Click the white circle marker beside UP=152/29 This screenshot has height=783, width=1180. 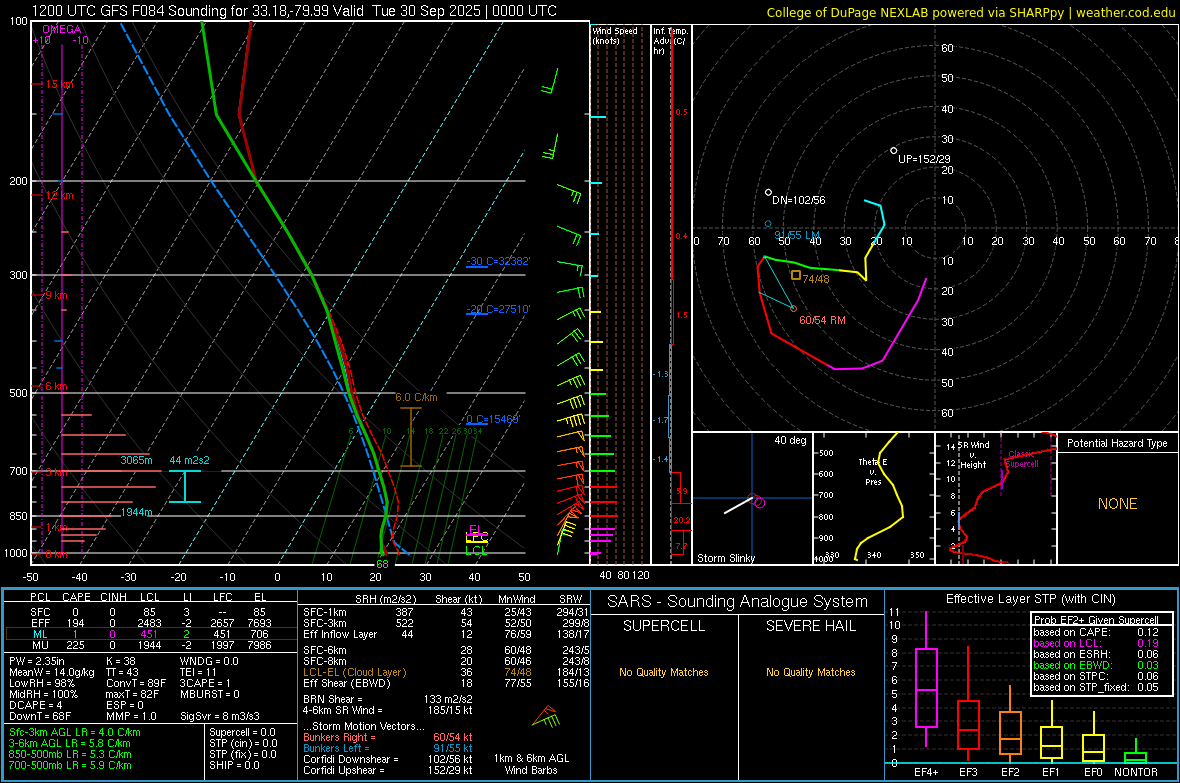893,151
